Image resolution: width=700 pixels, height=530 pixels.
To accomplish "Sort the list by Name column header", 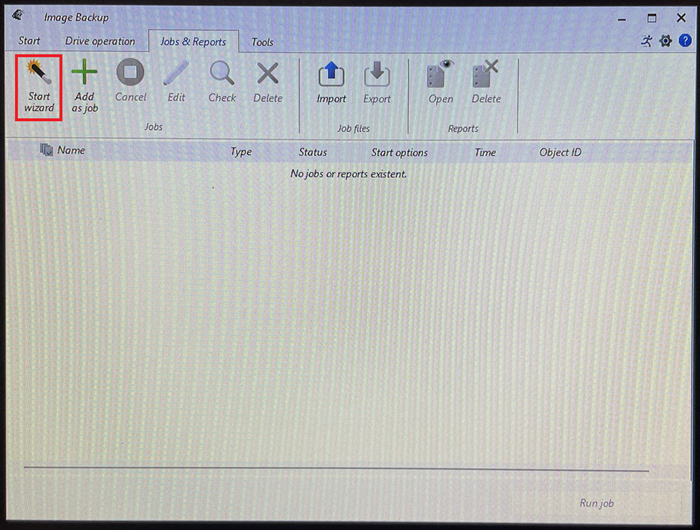I will coord(71,151).
